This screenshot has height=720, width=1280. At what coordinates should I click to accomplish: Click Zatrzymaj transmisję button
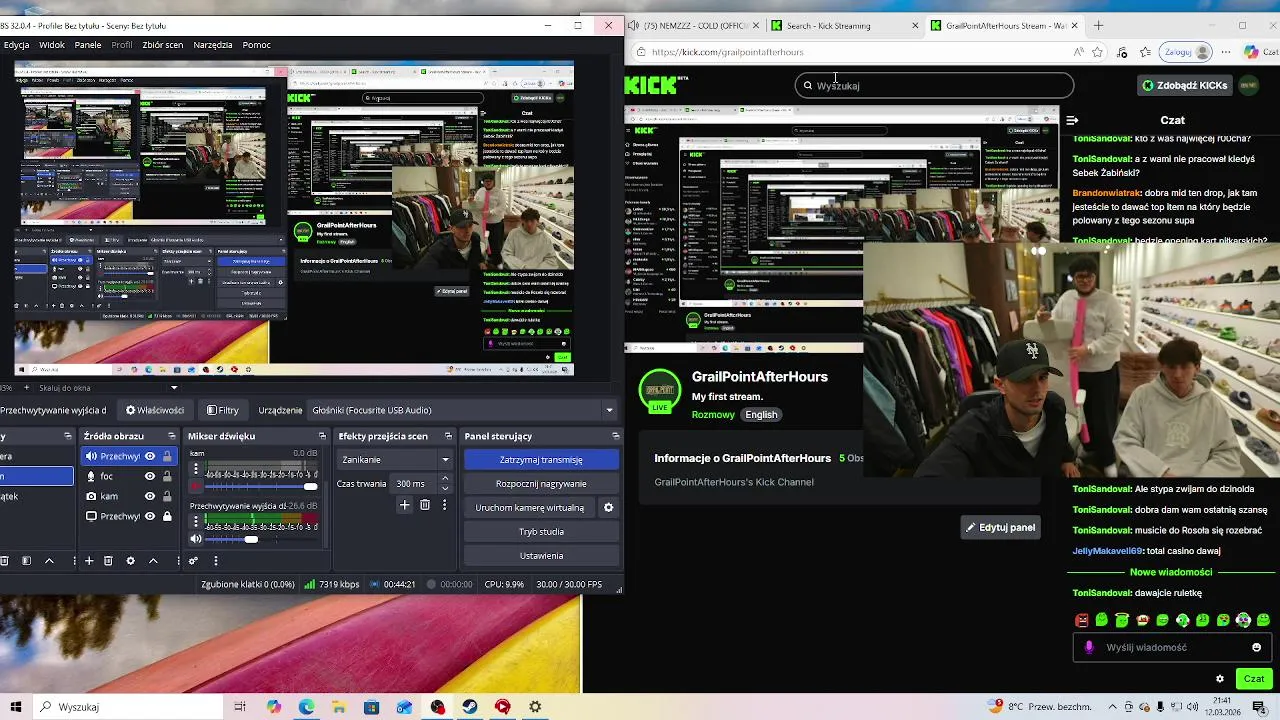[541, 460]
